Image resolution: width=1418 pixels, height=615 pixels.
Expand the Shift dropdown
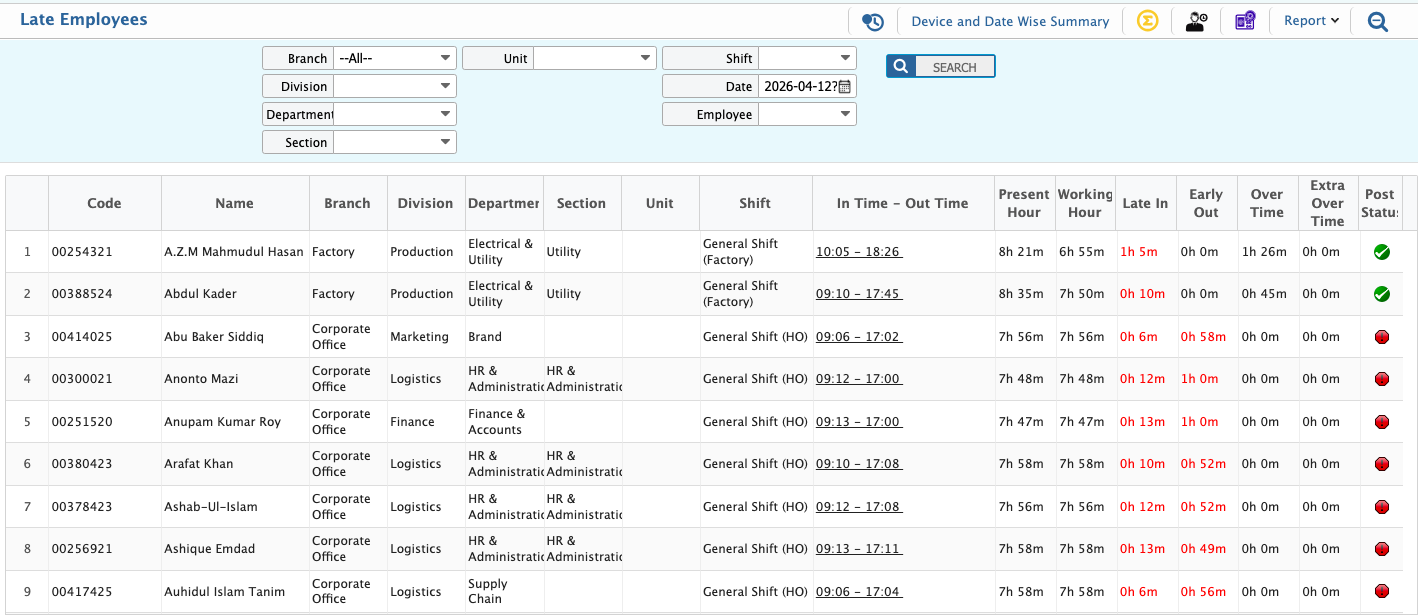pos(807,58)
